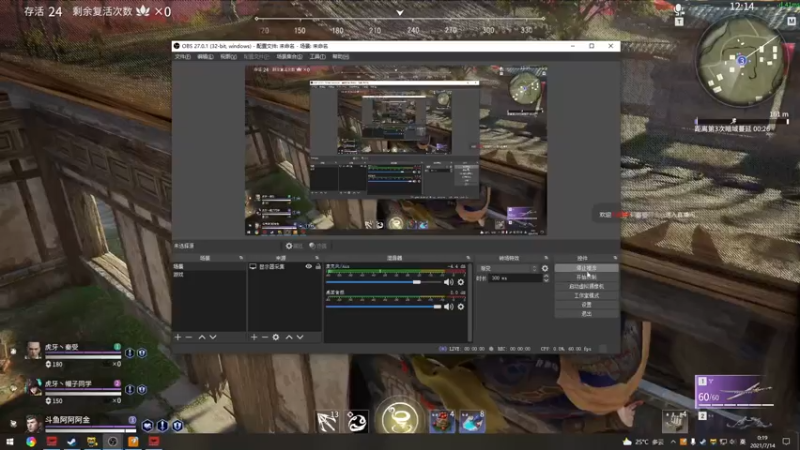Undock the Scenes panel

click(x=241, y=258)
